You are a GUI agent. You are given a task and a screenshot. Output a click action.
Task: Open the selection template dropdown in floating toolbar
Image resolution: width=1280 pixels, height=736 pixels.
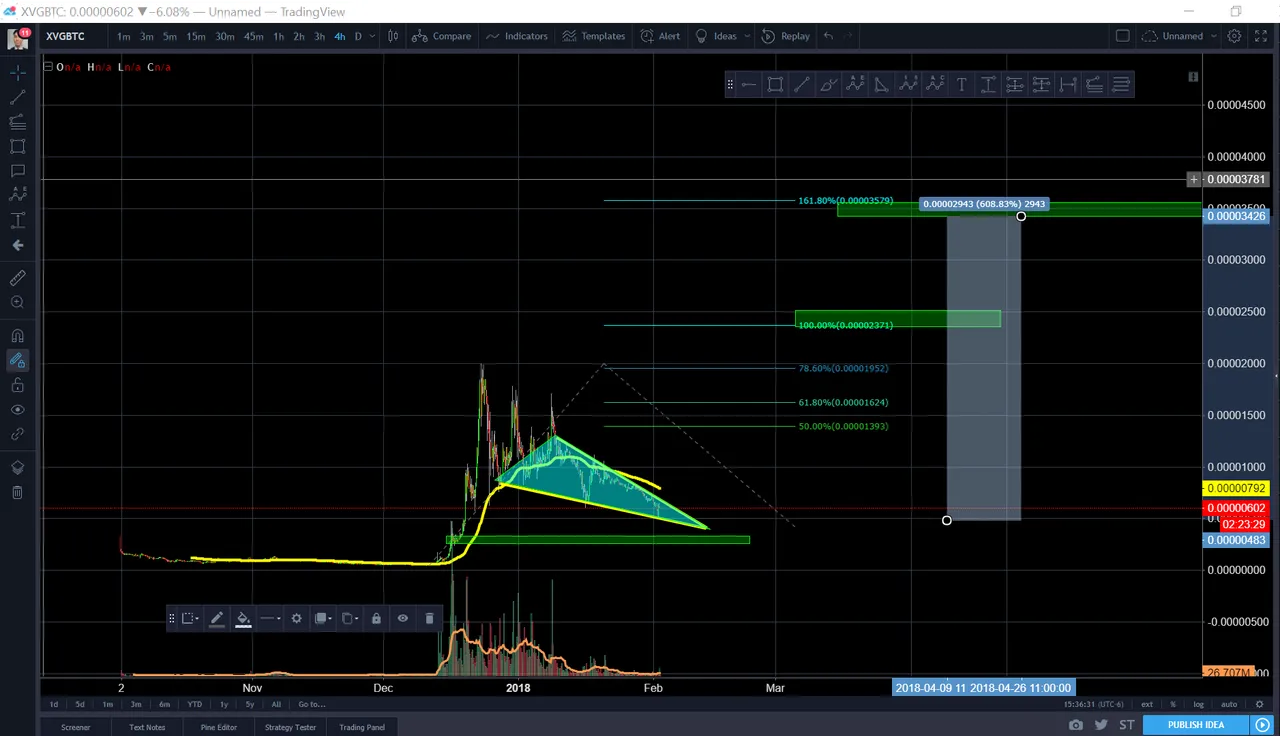pyautogui.click(x=188, y=618)
